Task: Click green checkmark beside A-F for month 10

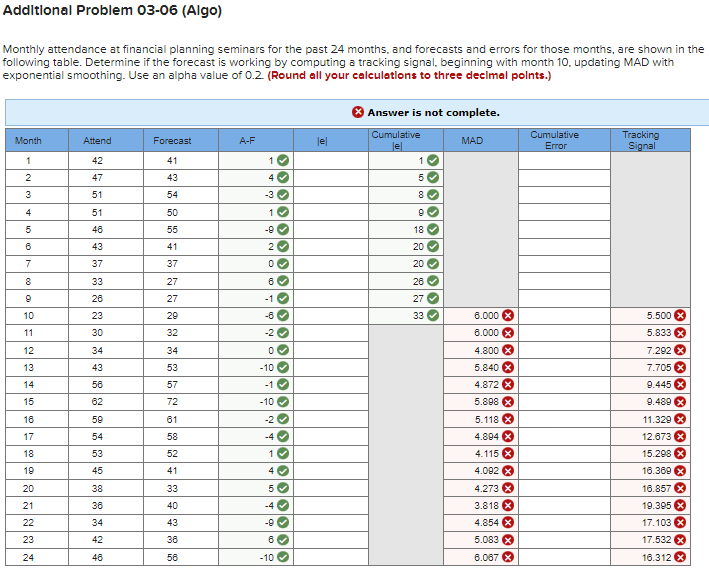Action: tap(283, 316)
